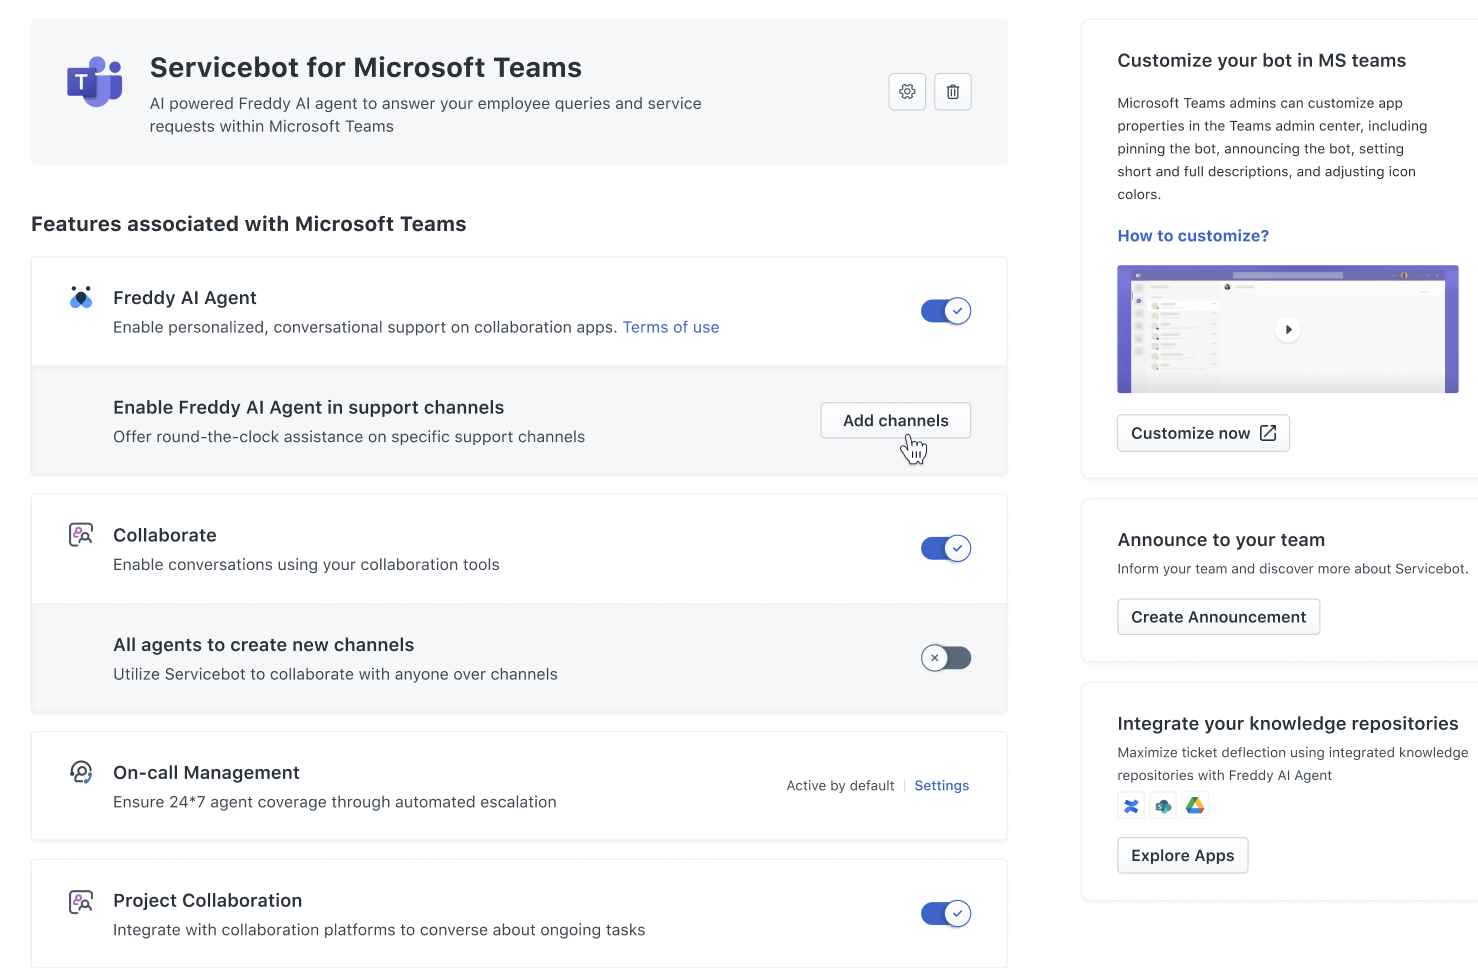Click the Explore Apps button

pyautogui.click(x=1182, y=856)
